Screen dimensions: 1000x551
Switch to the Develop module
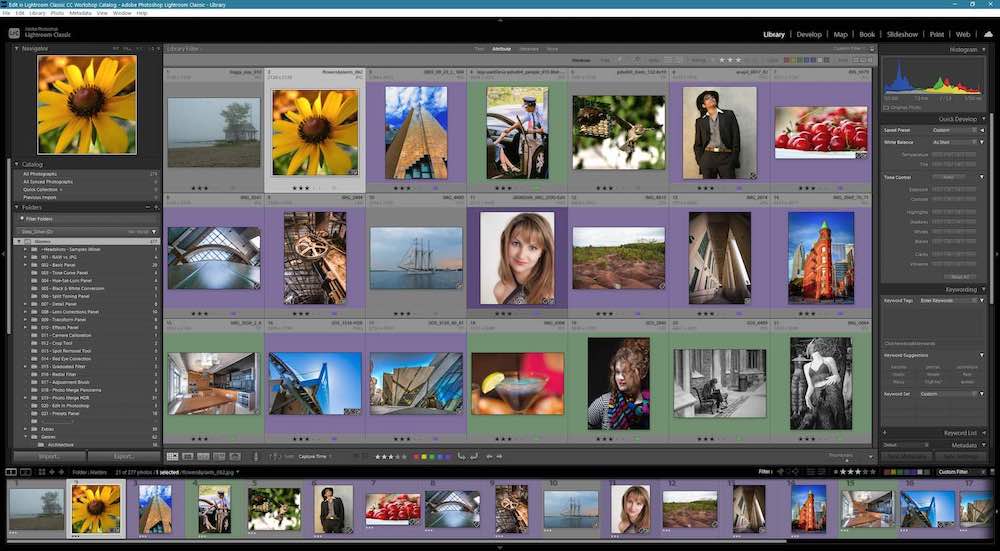tap(809, 34)
